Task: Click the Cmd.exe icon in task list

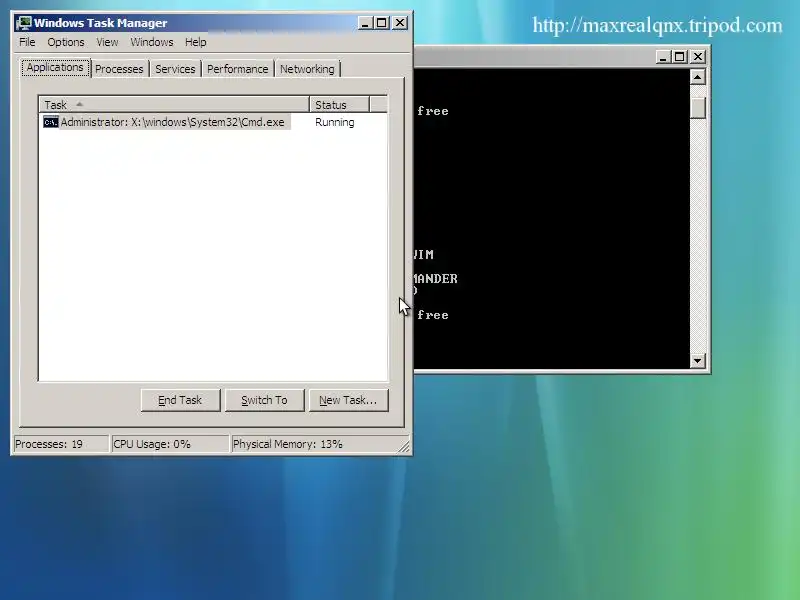Action: (x=51, y=122)
